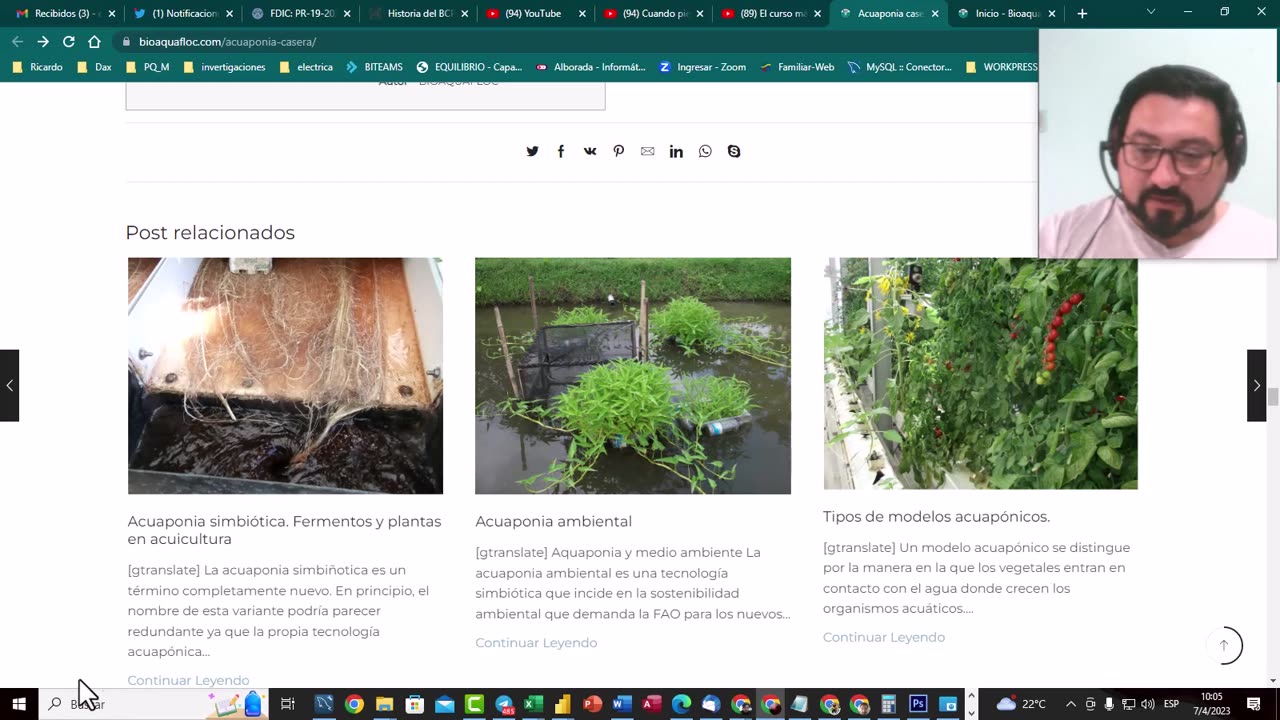Go to previous post with left arrow
Screen dimensions: 1280x720
[x=9, y=385]
